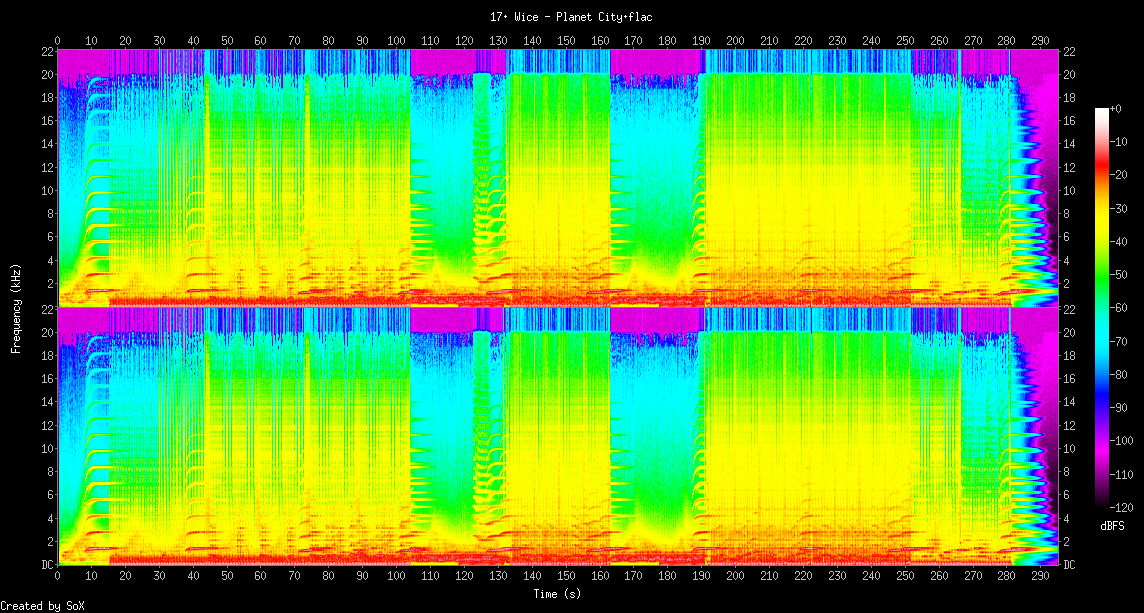Select the "-60" value on the dBFS scale

(x=1118, y=308)
